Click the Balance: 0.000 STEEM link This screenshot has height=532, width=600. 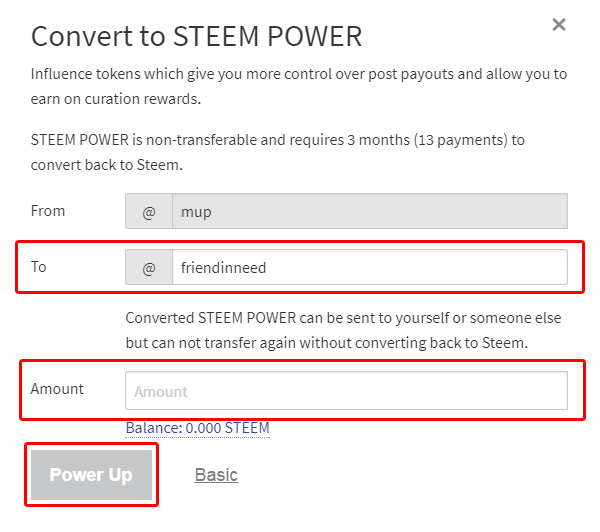coord(197,428)
